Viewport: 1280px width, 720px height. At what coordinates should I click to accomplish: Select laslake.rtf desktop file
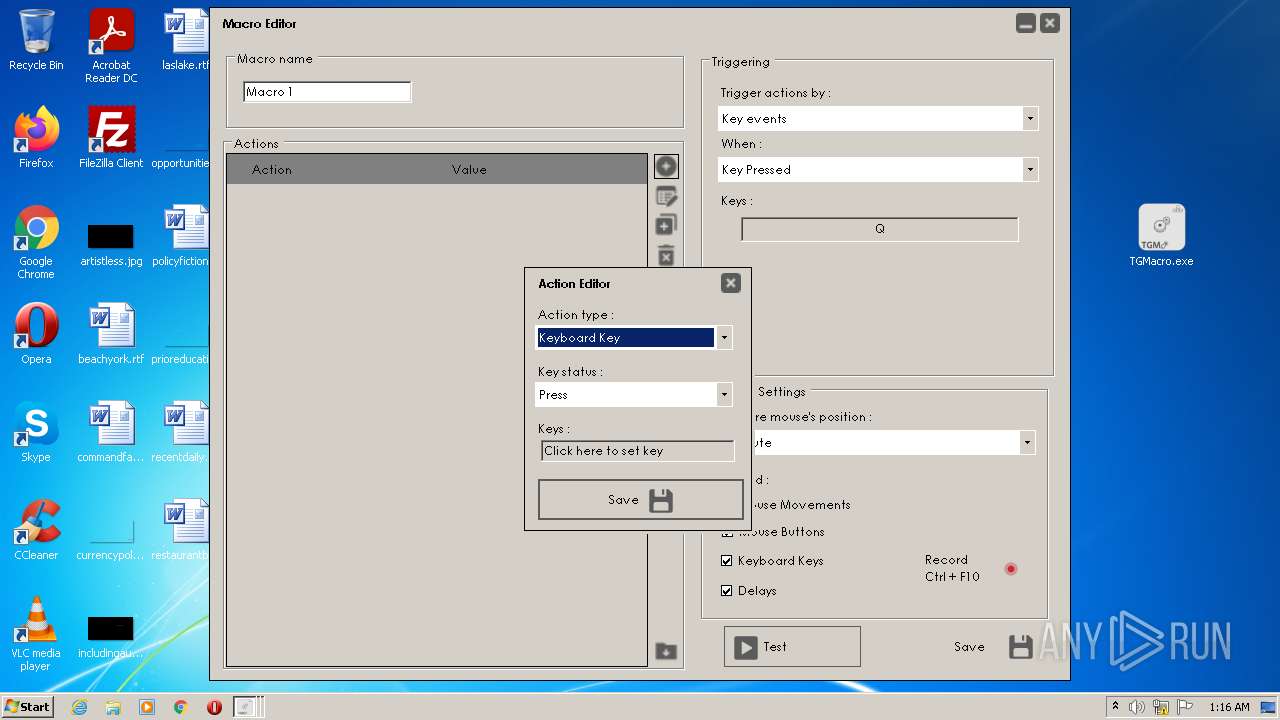[x=186, y=40]
